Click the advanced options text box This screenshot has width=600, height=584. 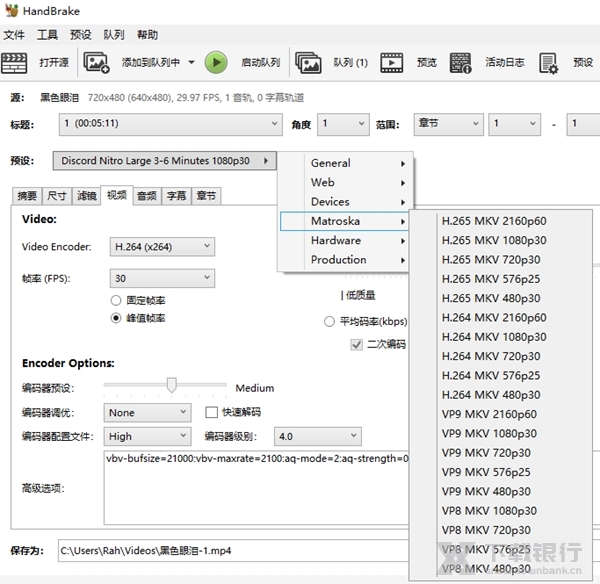coord(256,488)
